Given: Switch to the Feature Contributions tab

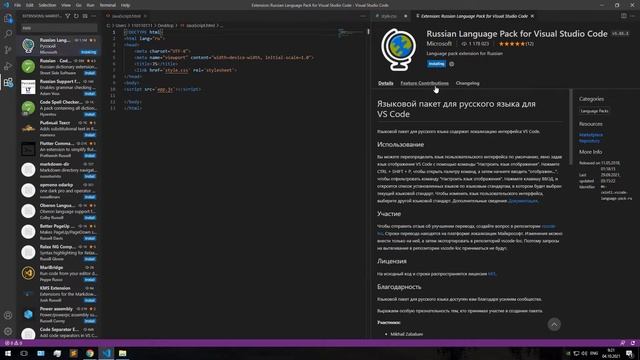Looking at the screenshot, I should [424, 83].
